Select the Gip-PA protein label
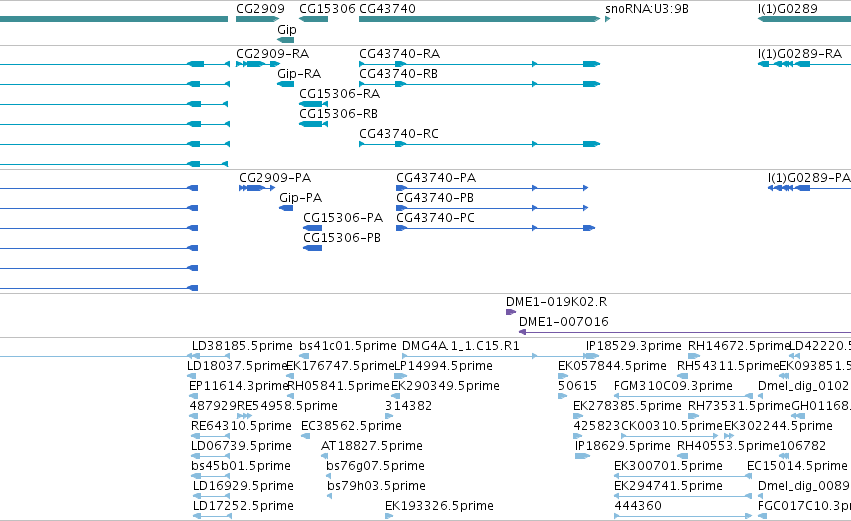851x521 pixels. (x=301, y=198)
